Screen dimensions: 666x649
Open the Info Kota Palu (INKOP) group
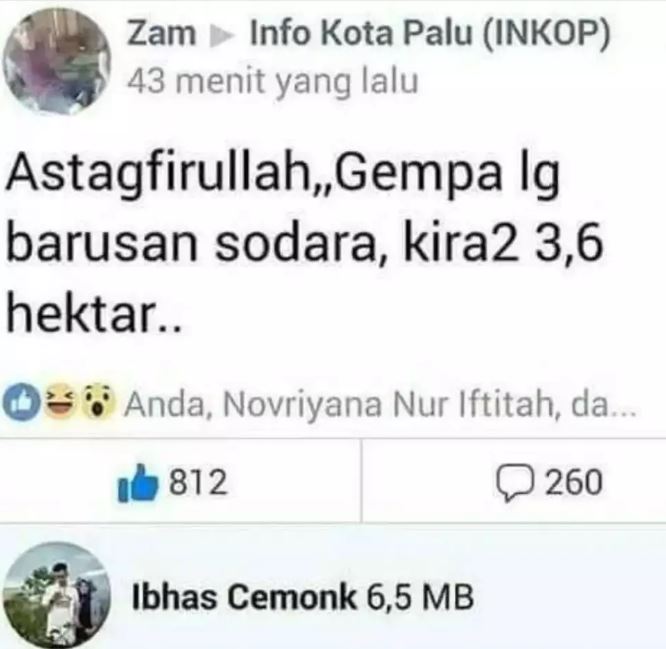[430, 33]
